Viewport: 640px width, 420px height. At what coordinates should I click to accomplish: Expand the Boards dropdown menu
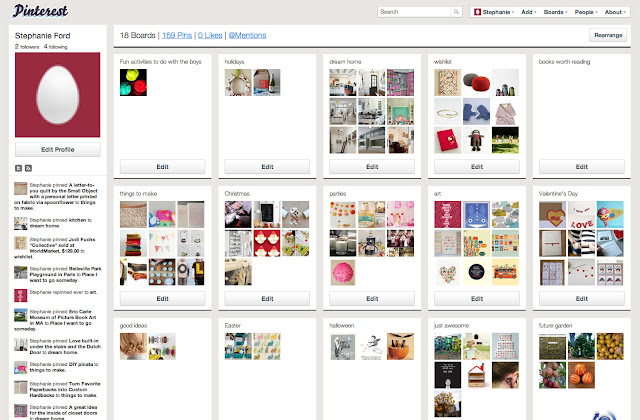point(555,12)
